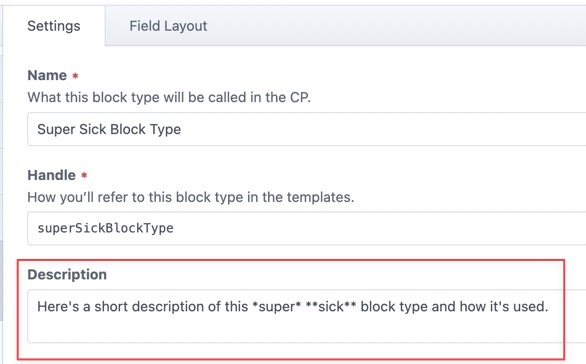Click the red asterisk beside Handle

[84, 175]
